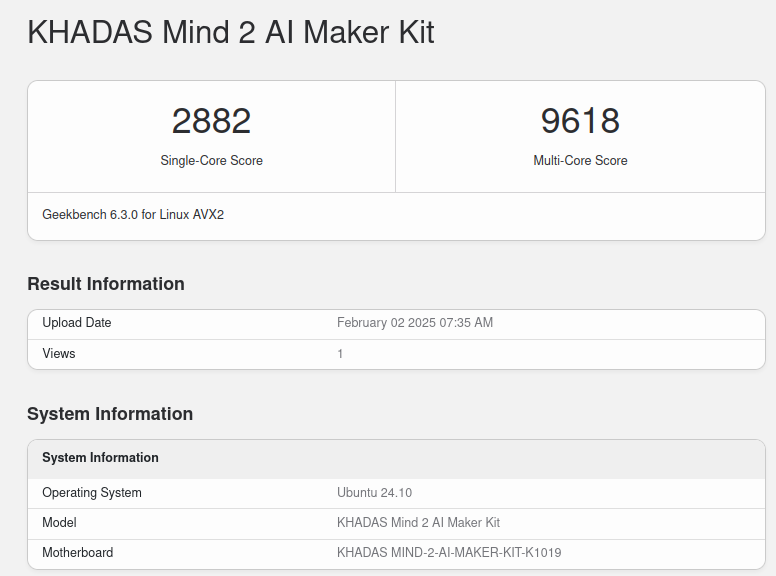Select the Views count value 1
The image size is (776, 576).
340,353
